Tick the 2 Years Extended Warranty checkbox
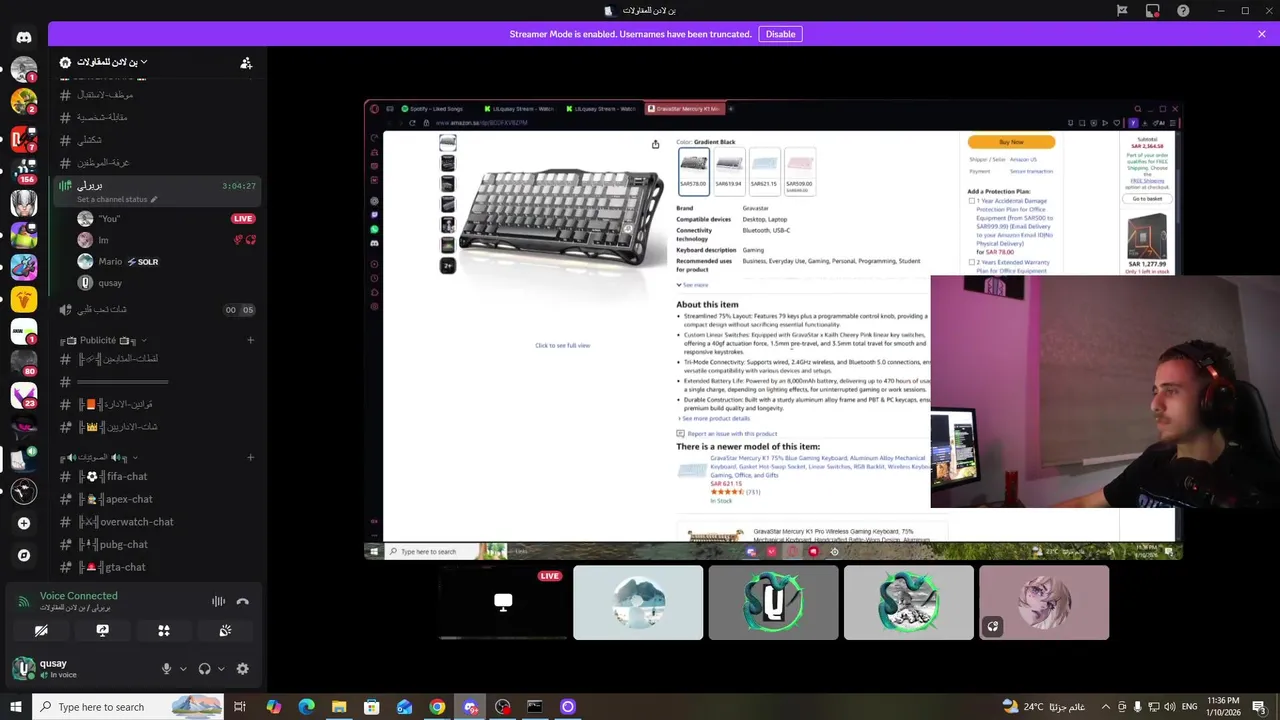The height and width of the screenshot is (720, 1280). click(972, 263)
